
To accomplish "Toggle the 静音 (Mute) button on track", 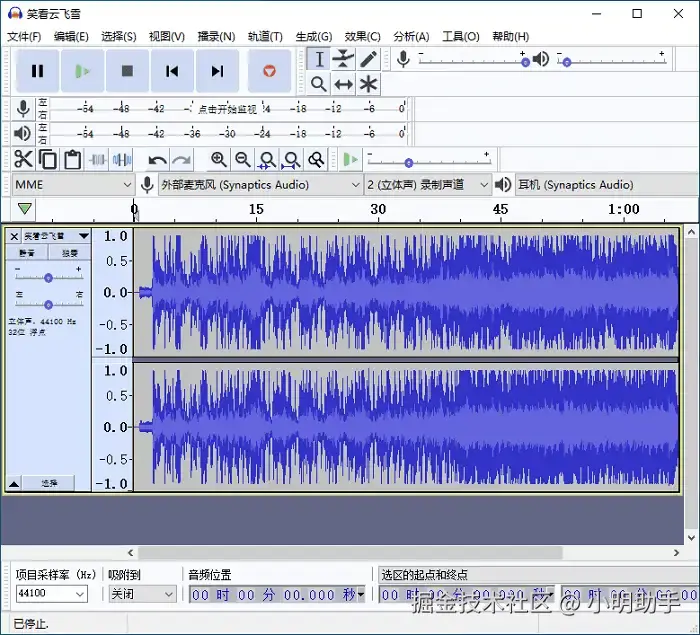I will click(27, 254).
